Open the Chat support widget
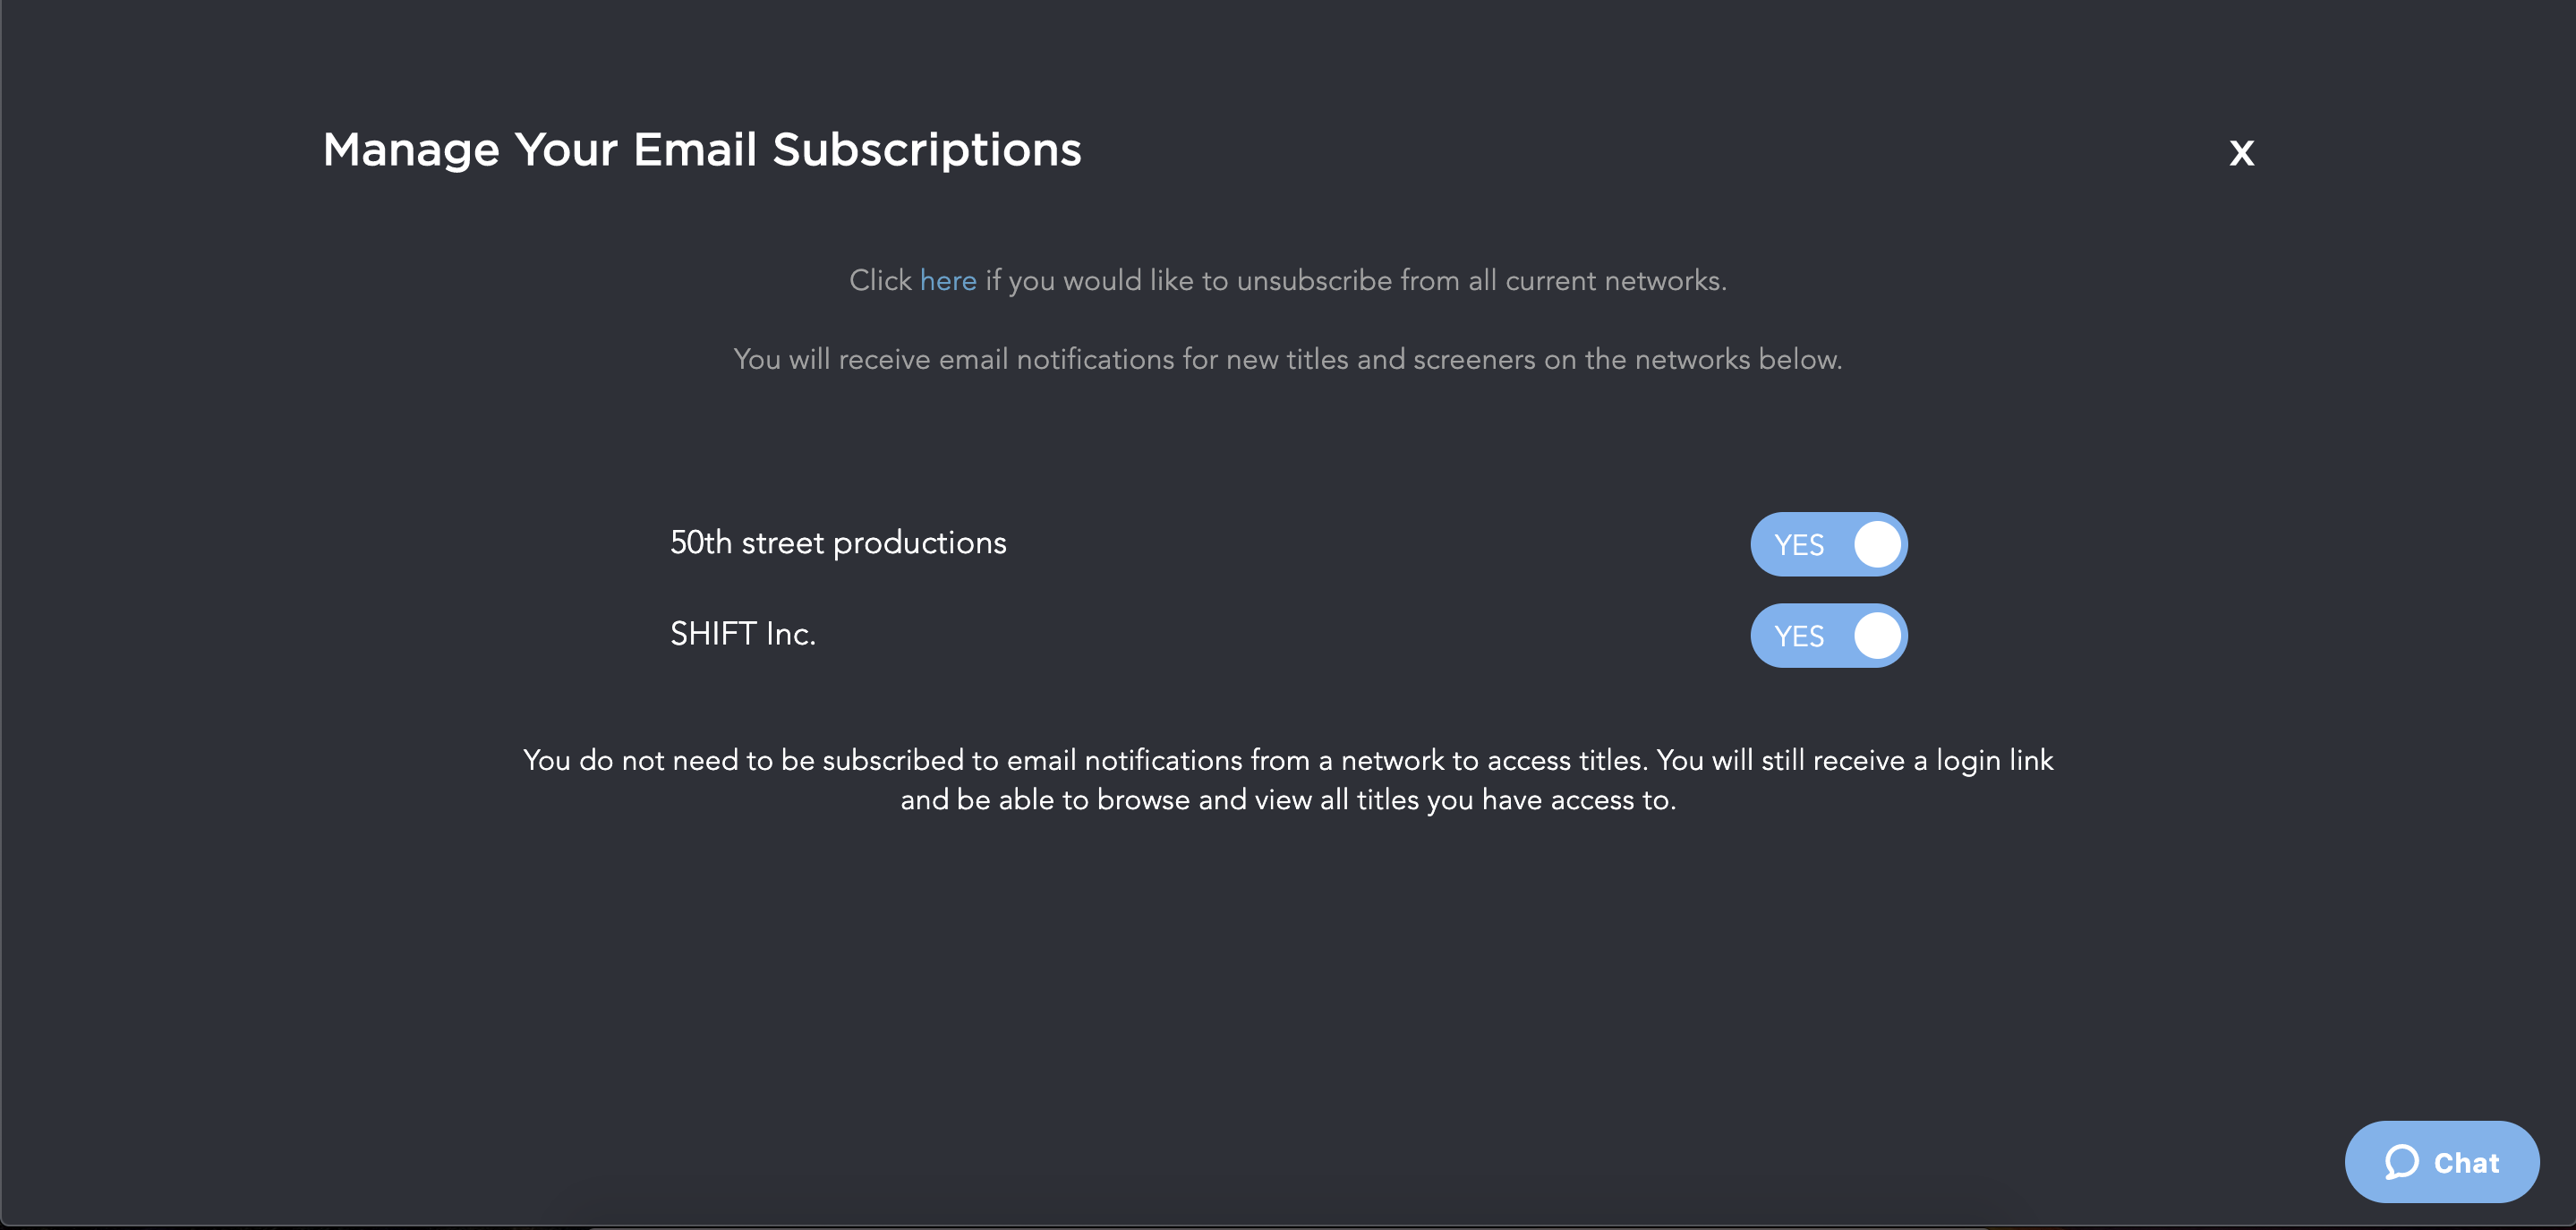This screenshot has width=2576, height=1230. 2441,1162
